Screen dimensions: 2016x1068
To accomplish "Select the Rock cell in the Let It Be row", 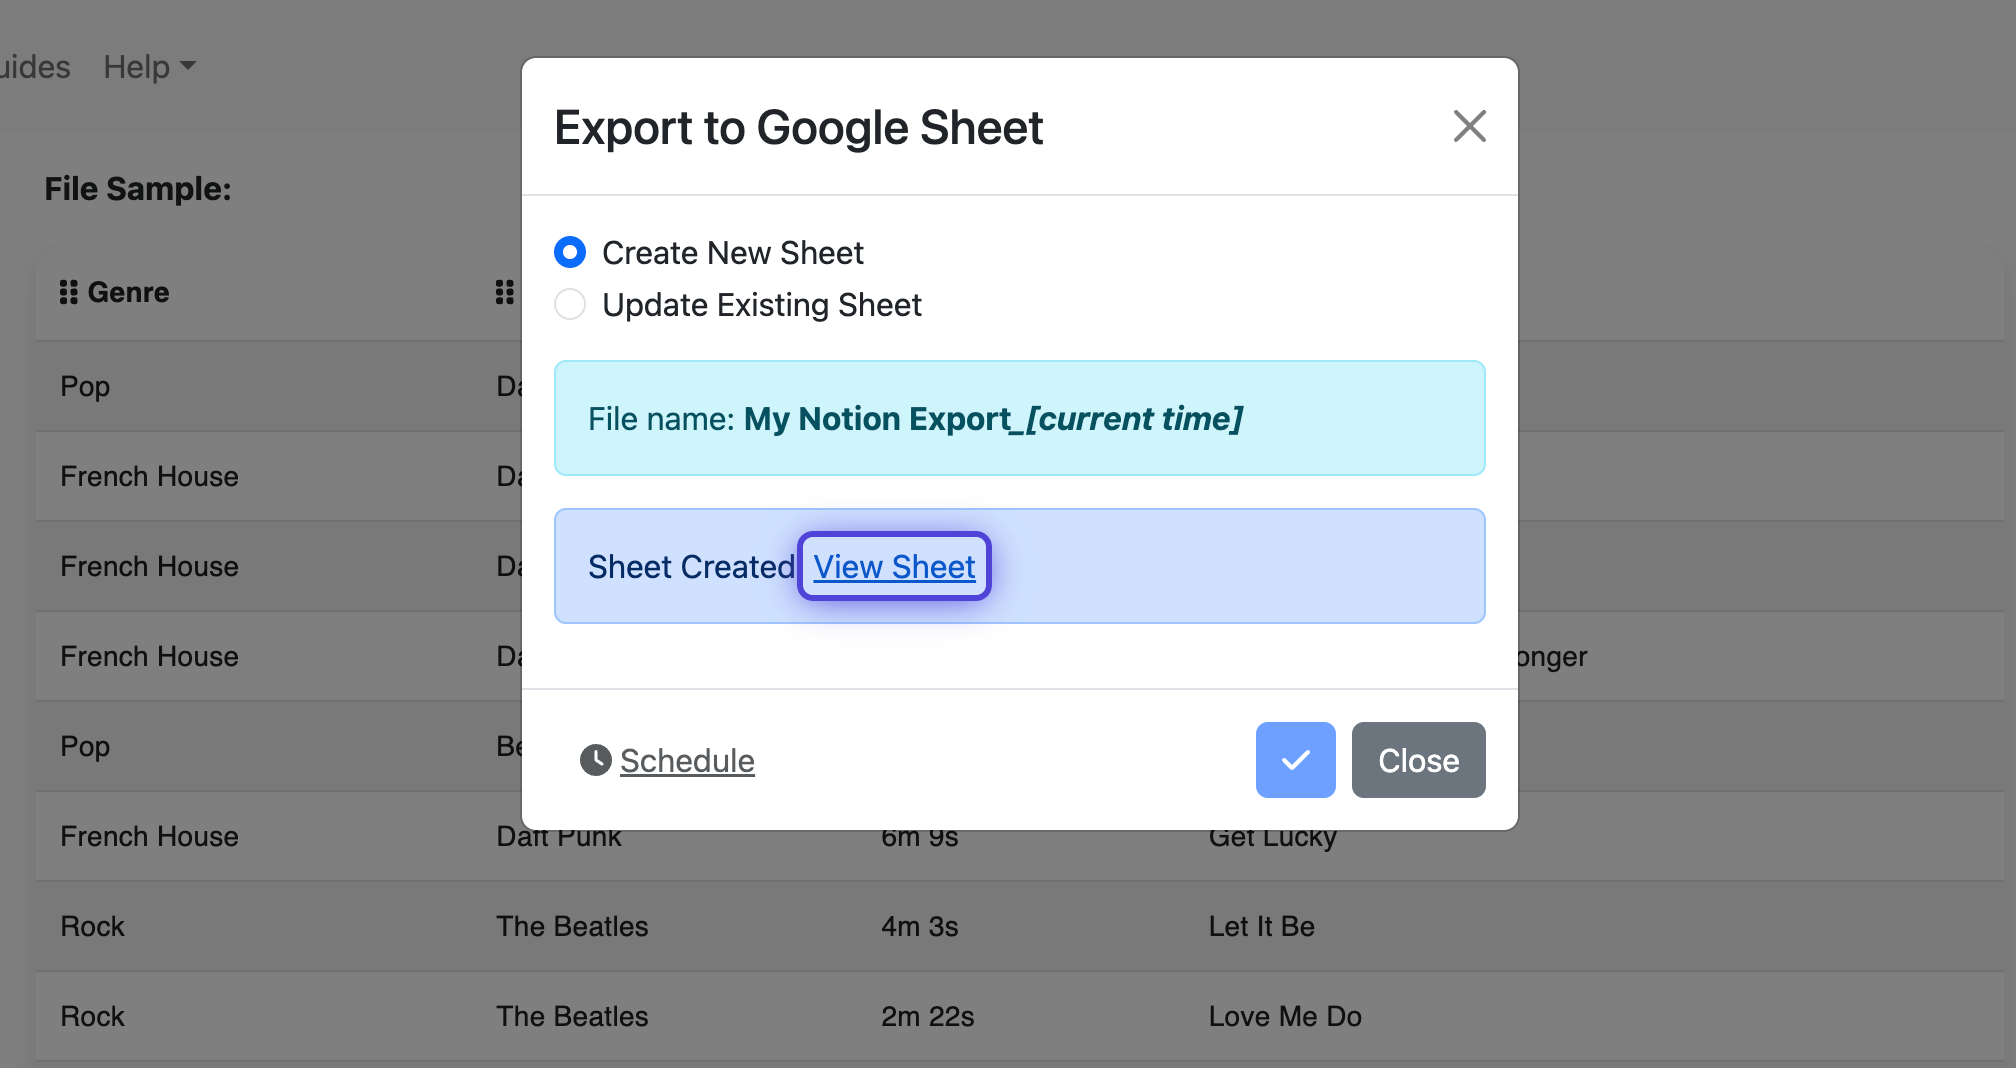I will click(x=92, y=927).
